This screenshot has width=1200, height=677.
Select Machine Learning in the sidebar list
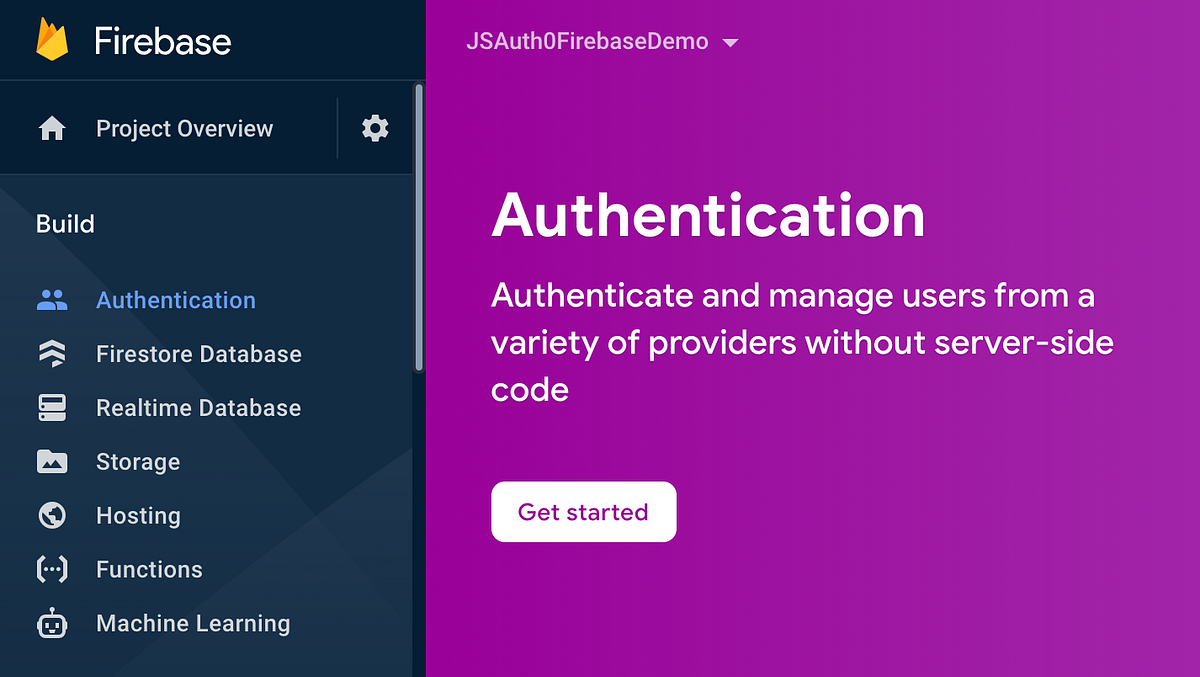click(x=192, y=623)
